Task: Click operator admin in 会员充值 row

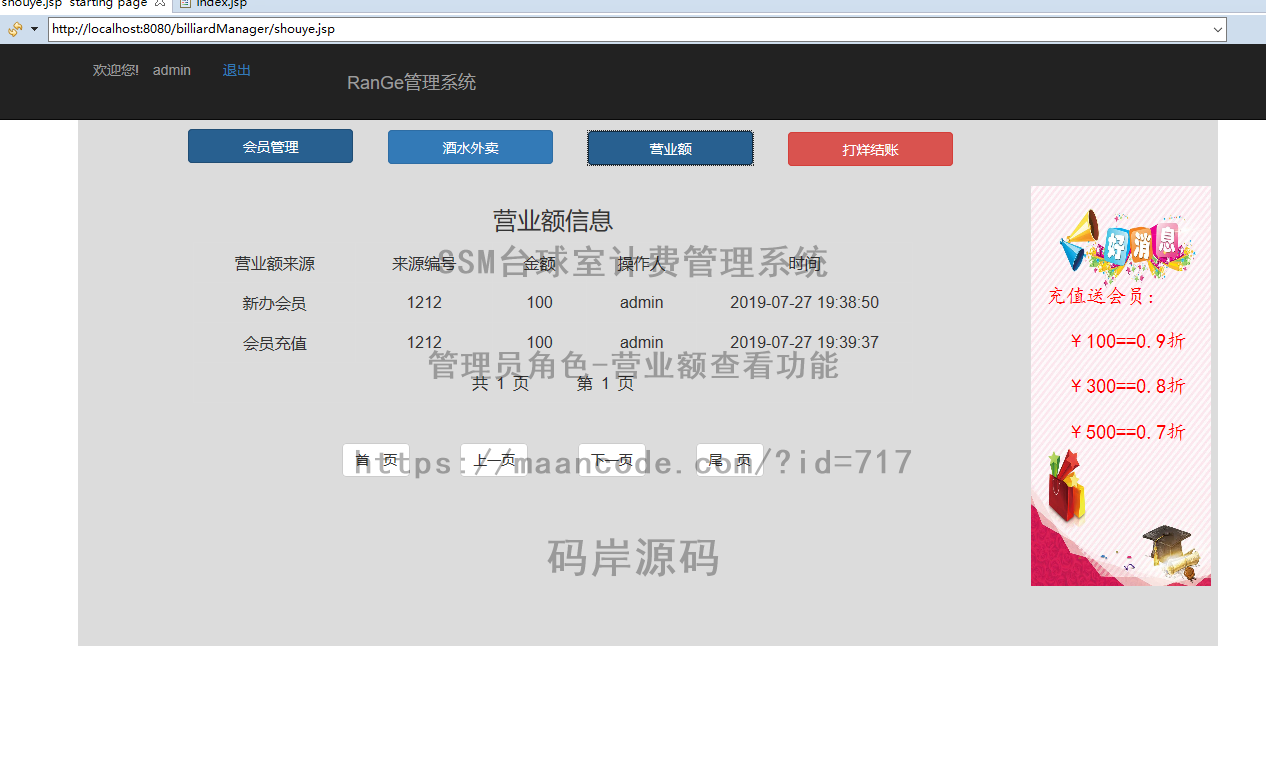Action: click(641, 342)
